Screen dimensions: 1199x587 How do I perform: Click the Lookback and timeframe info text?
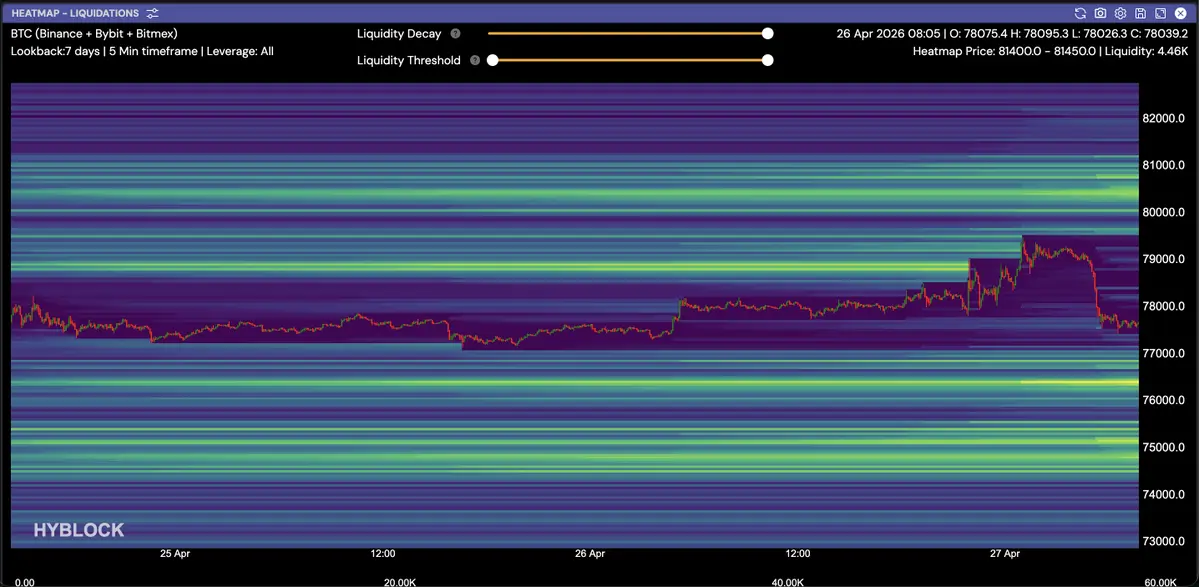[142, 51]
